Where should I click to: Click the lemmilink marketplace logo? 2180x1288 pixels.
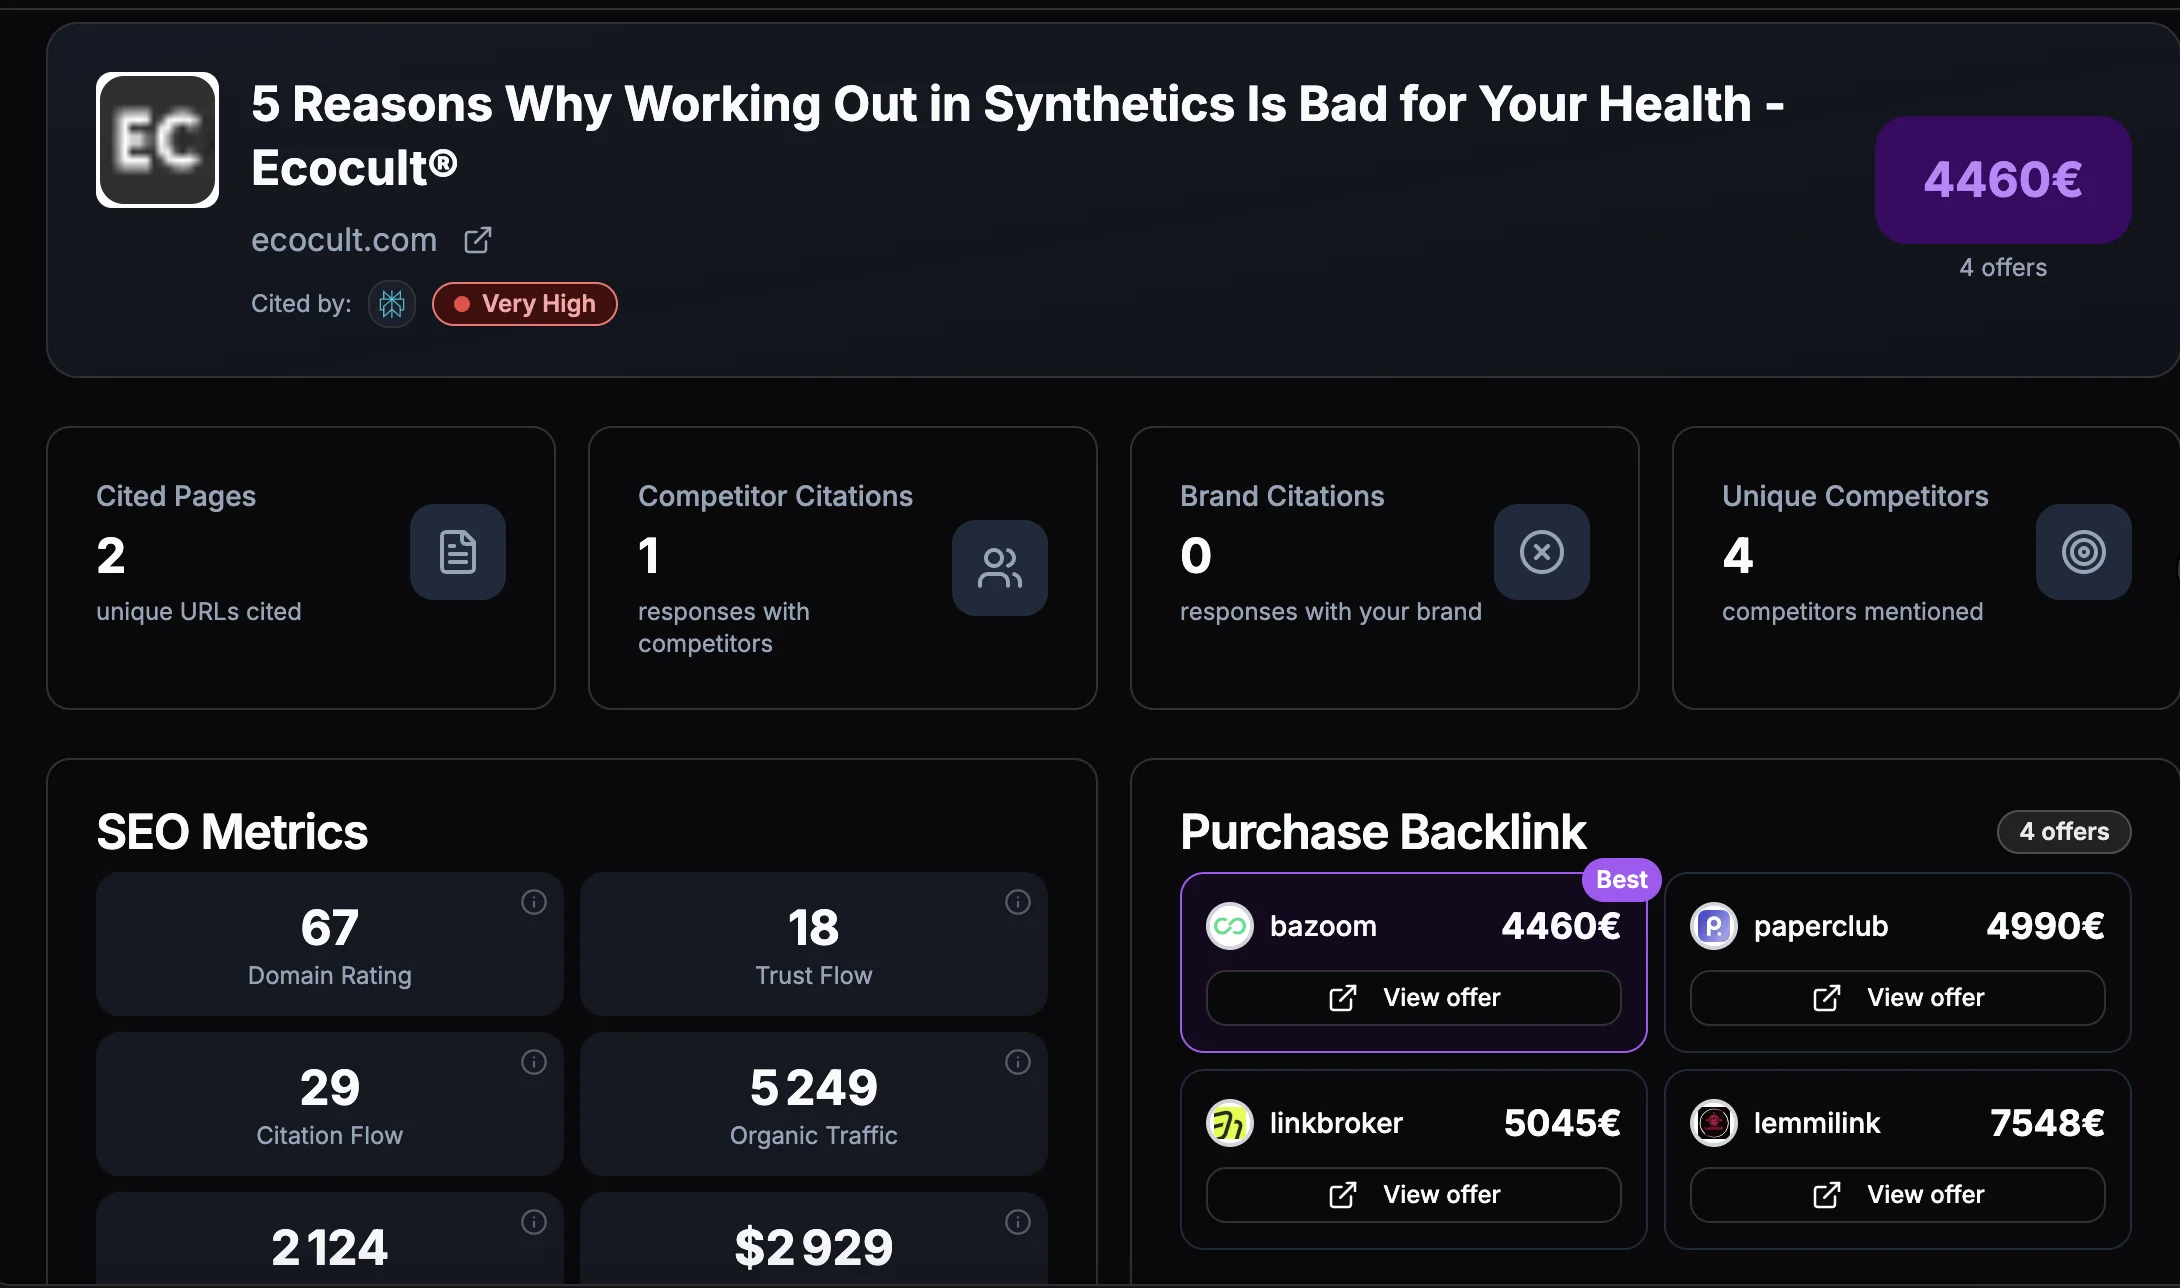tap(1714, 1122)
